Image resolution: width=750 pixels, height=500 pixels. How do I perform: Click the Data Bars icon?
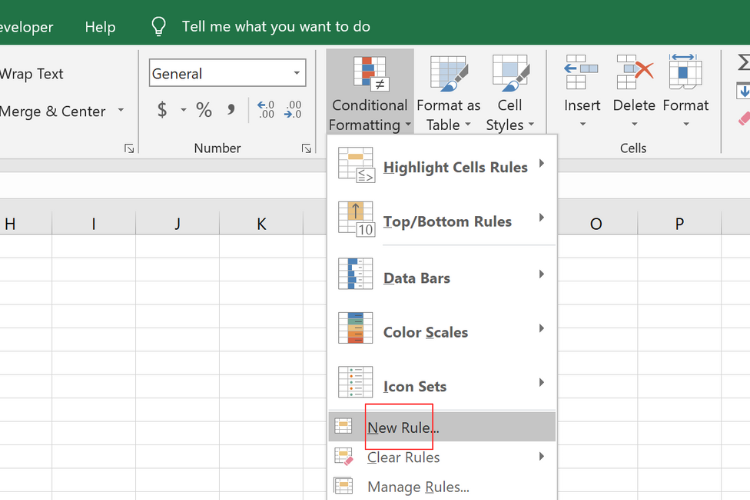[x=355, y=274]
